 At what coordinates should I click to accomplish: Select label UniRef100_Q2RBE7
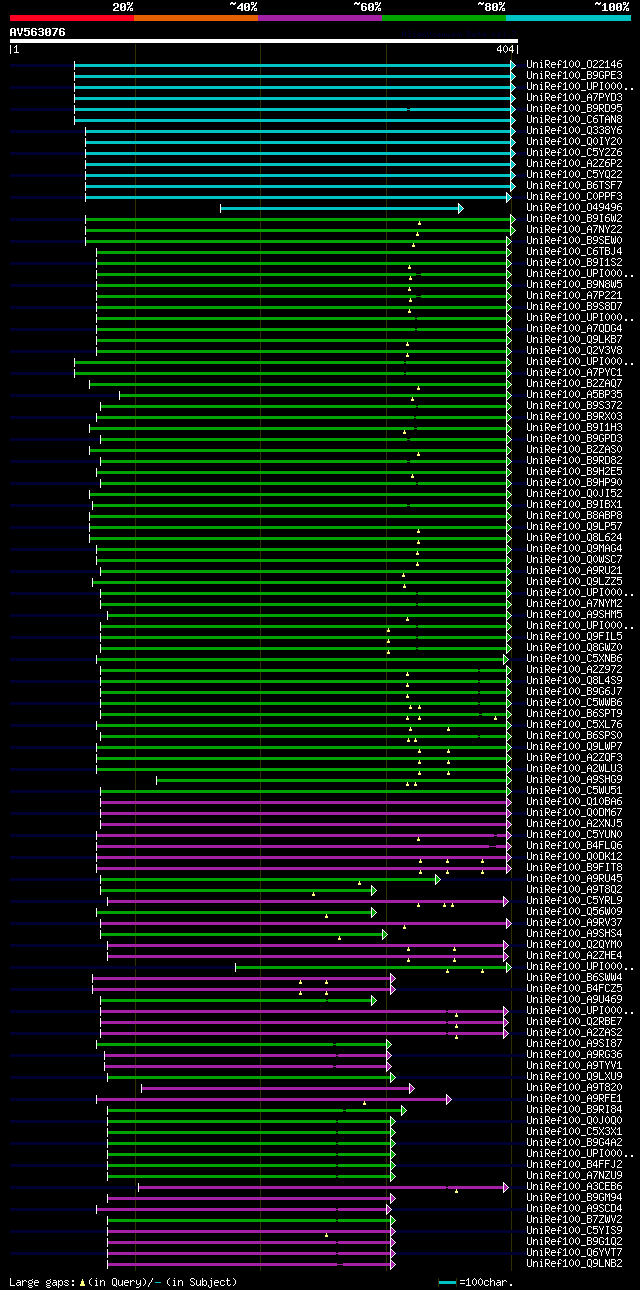point(574,1021)
